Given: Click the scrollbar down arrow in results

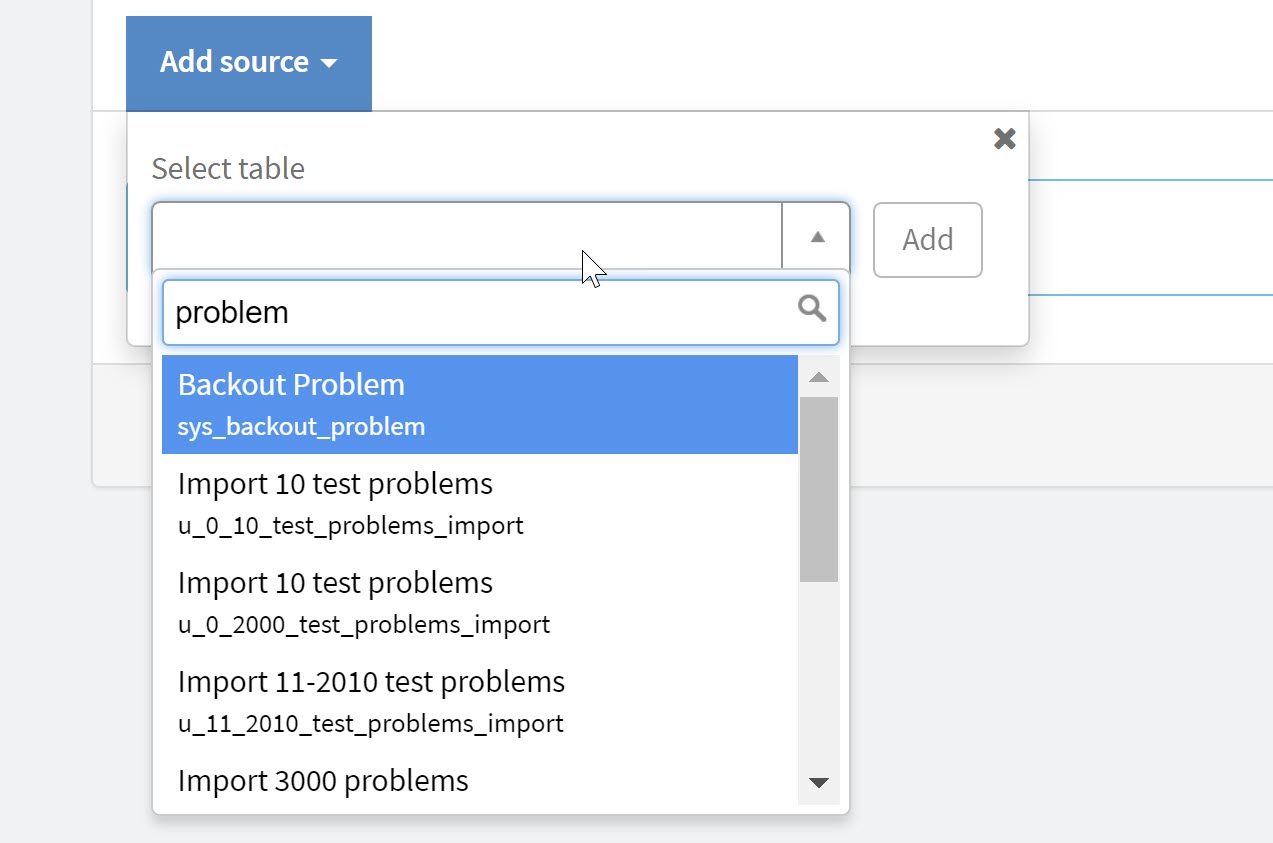Looking at the screenshot, I should [x=819, y=782].
